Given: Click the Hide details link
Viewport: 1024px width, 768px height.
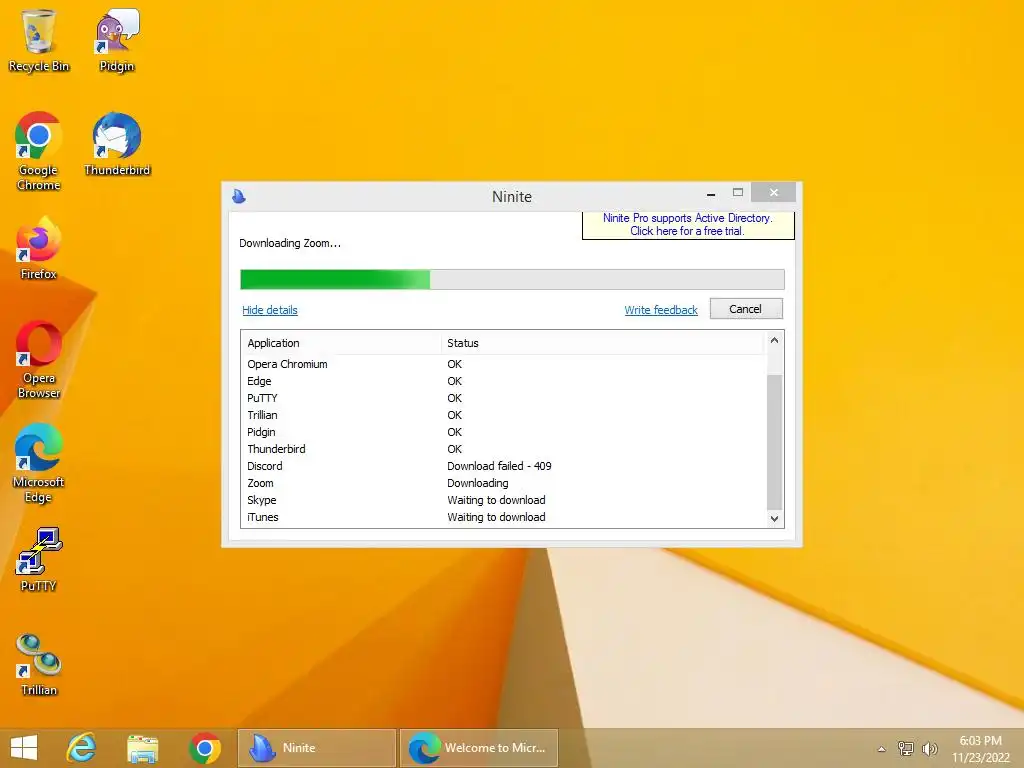Looking at the screenshot, I should [x=270, y=310].
